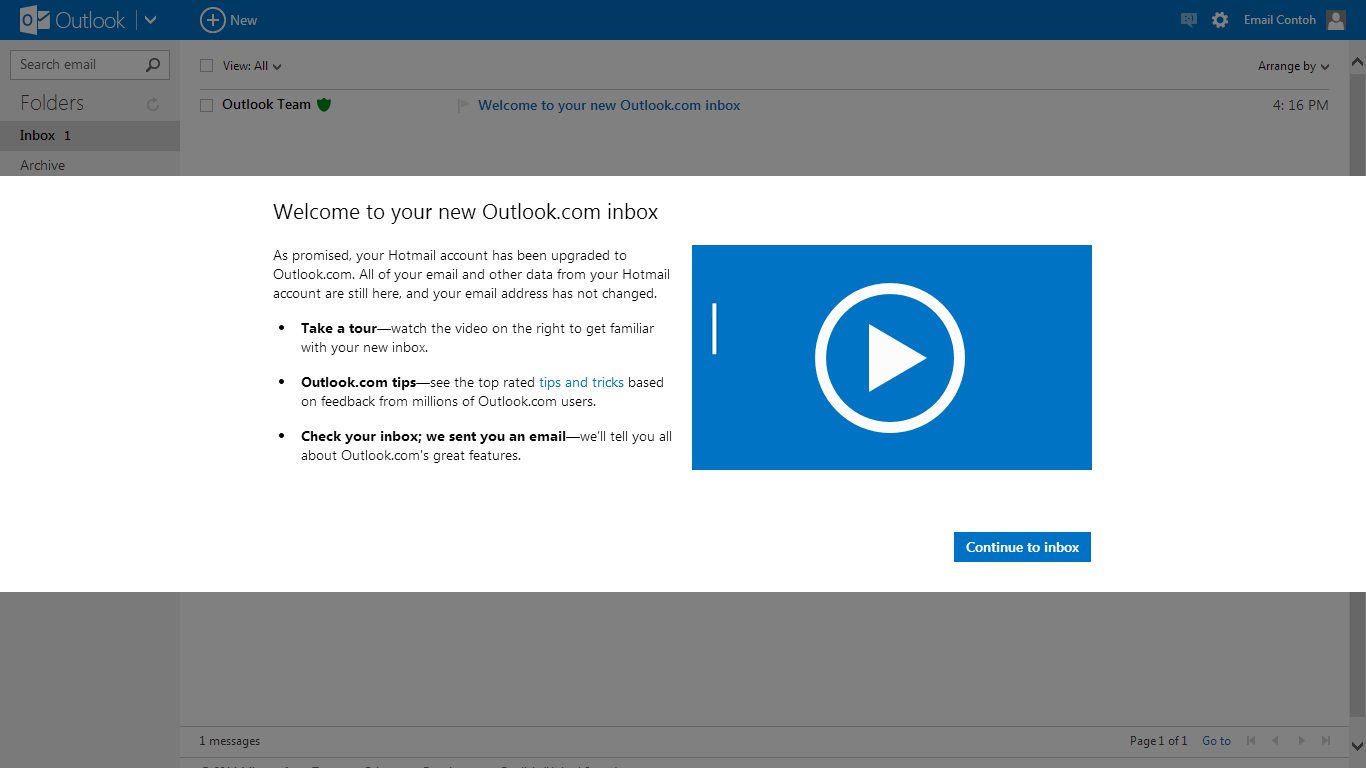
Task: Click the 1 messages count text
Action: click(229, 741)
